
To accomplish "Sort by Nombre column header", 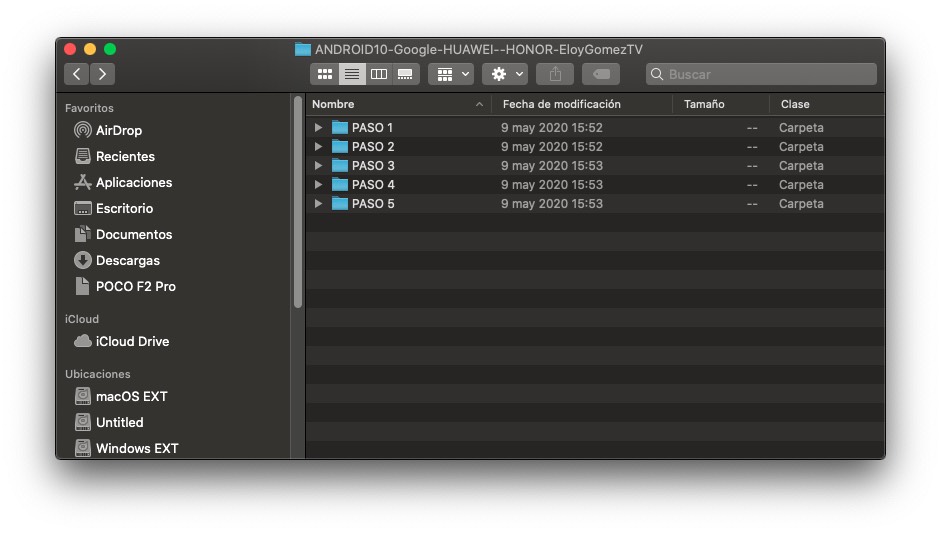I will point(397,104).
